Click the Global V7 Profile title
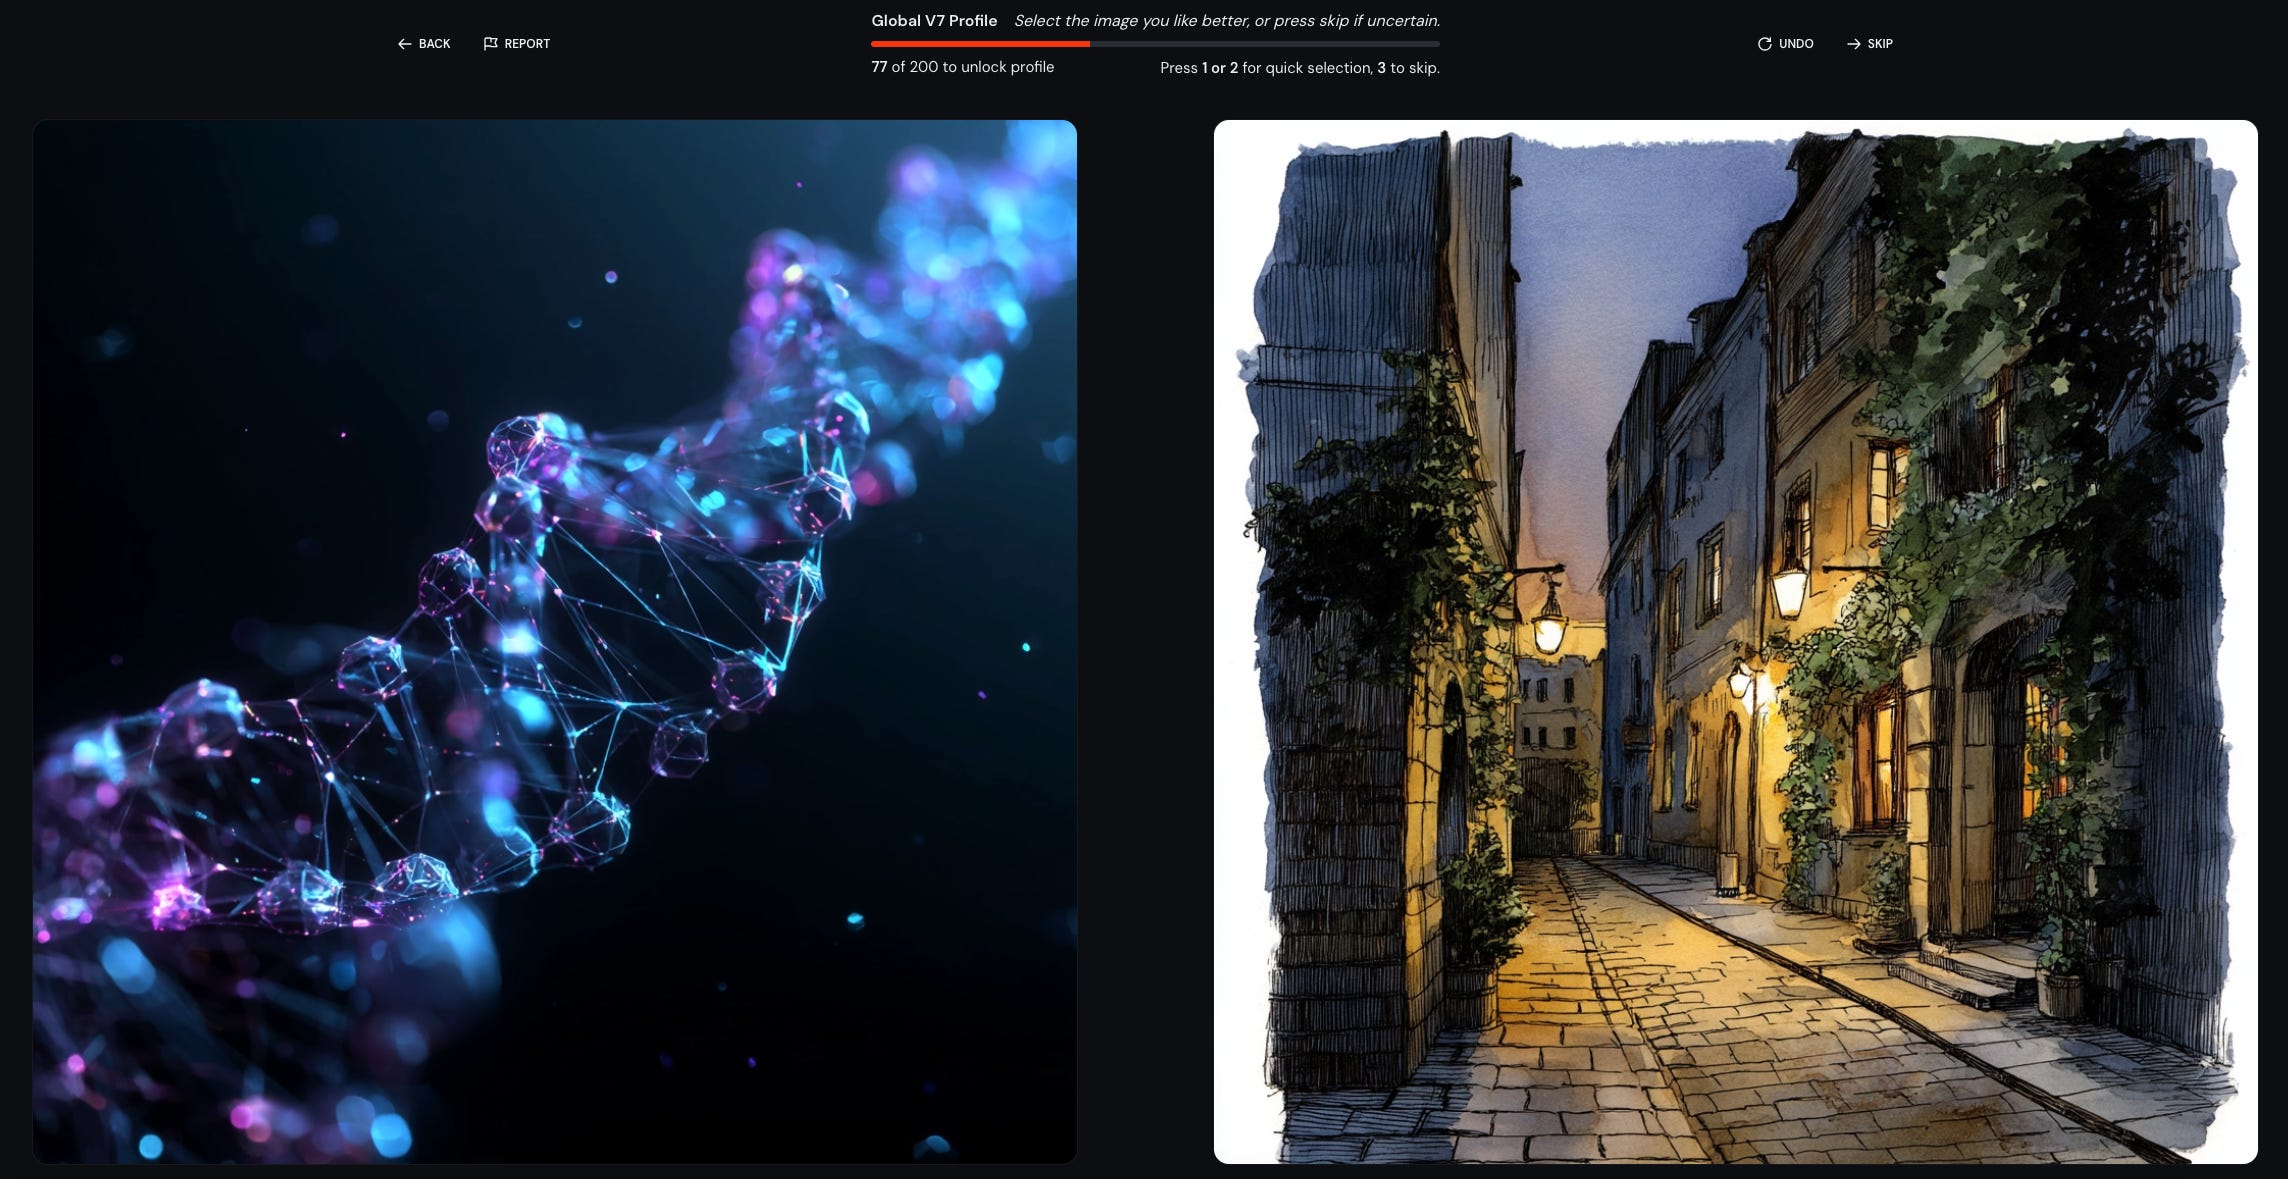 933,21
